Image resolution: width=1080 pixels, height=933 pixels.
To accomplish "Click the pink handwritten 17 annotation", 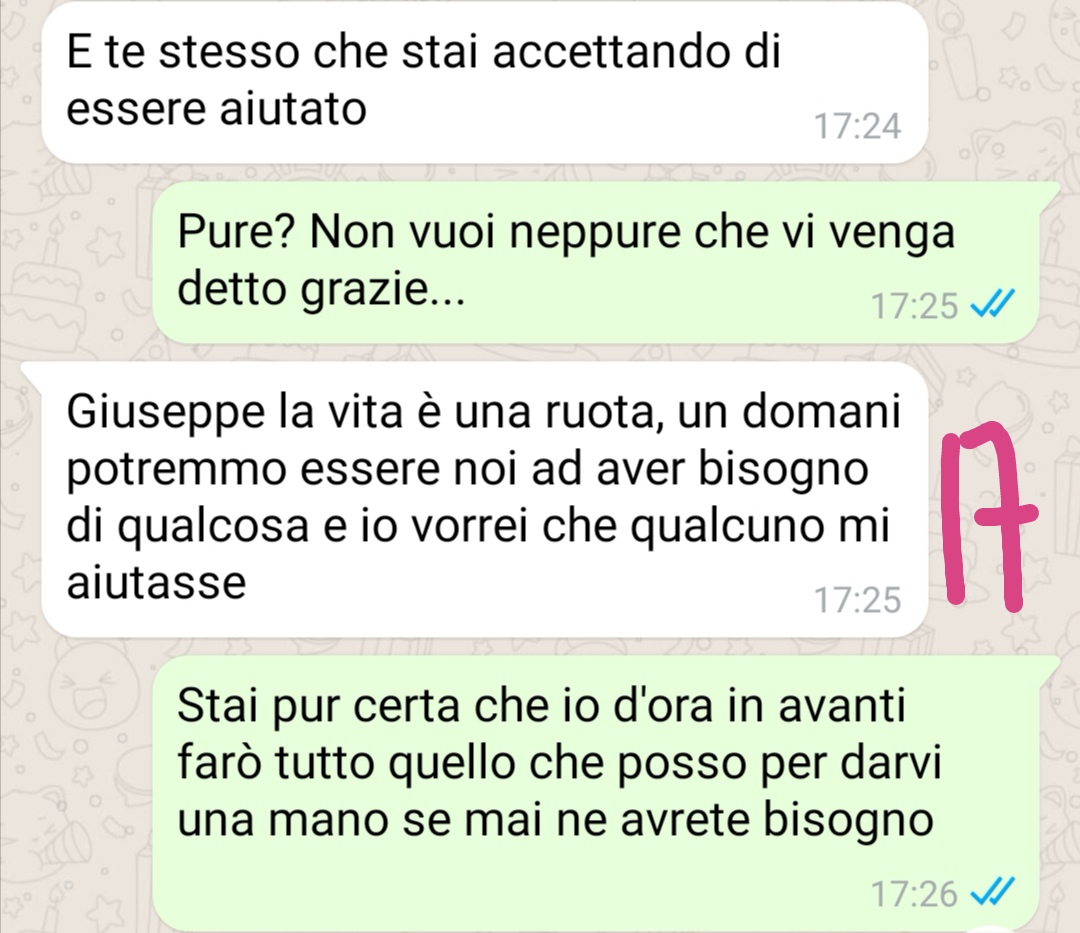I will click(x=988, y=516).
